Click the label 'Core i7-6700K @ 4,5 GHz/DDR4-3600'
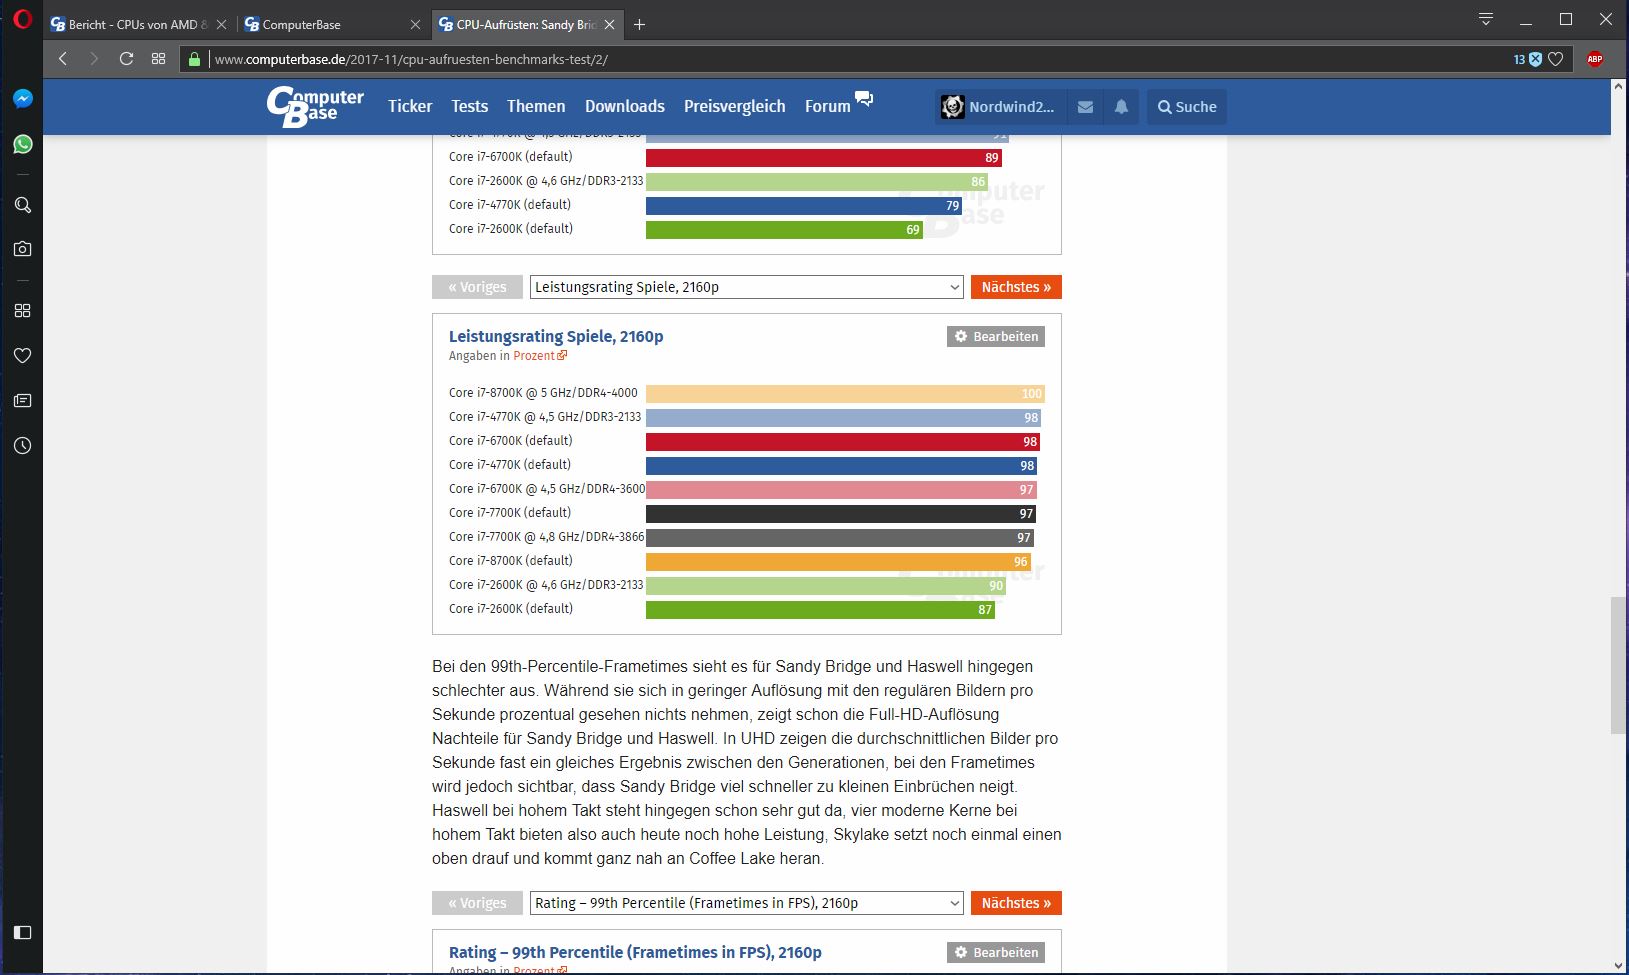 547,489
